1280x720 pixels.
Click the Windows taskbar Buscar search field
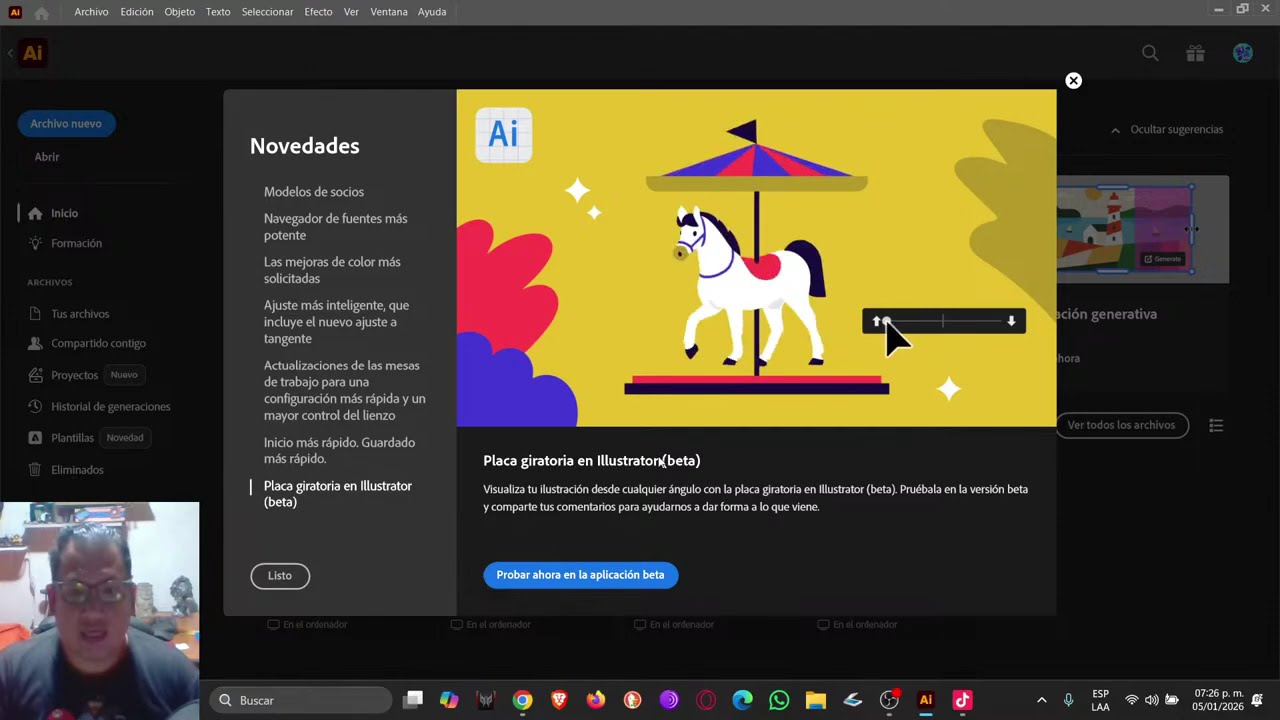click(301, 700)
